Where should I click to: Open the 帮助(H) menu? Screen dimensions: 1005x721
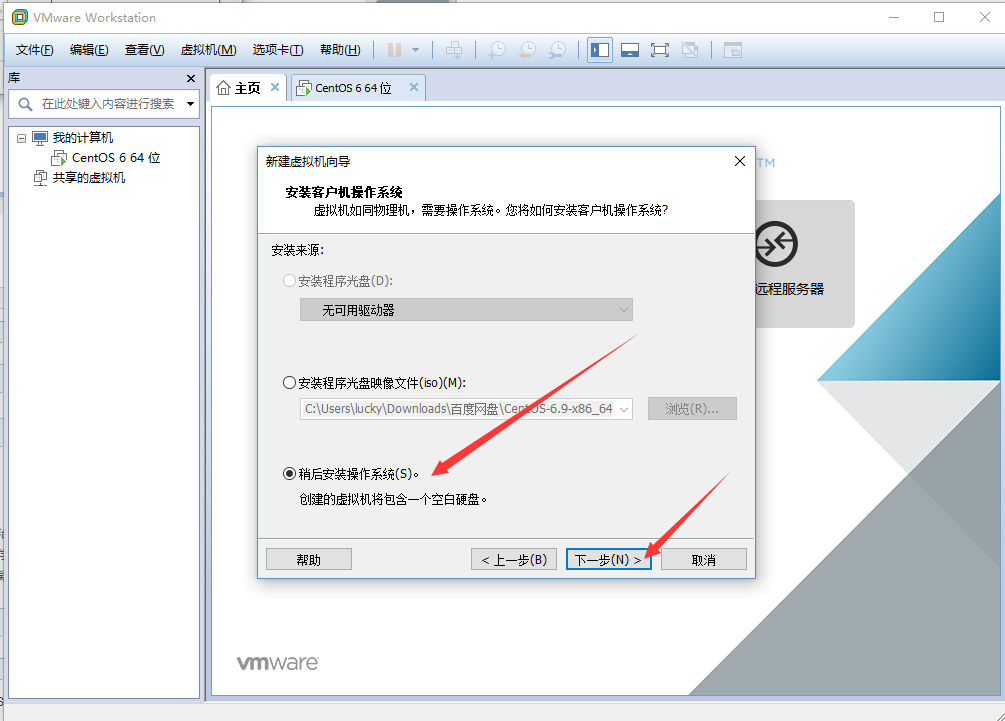[x=340, y=50]
